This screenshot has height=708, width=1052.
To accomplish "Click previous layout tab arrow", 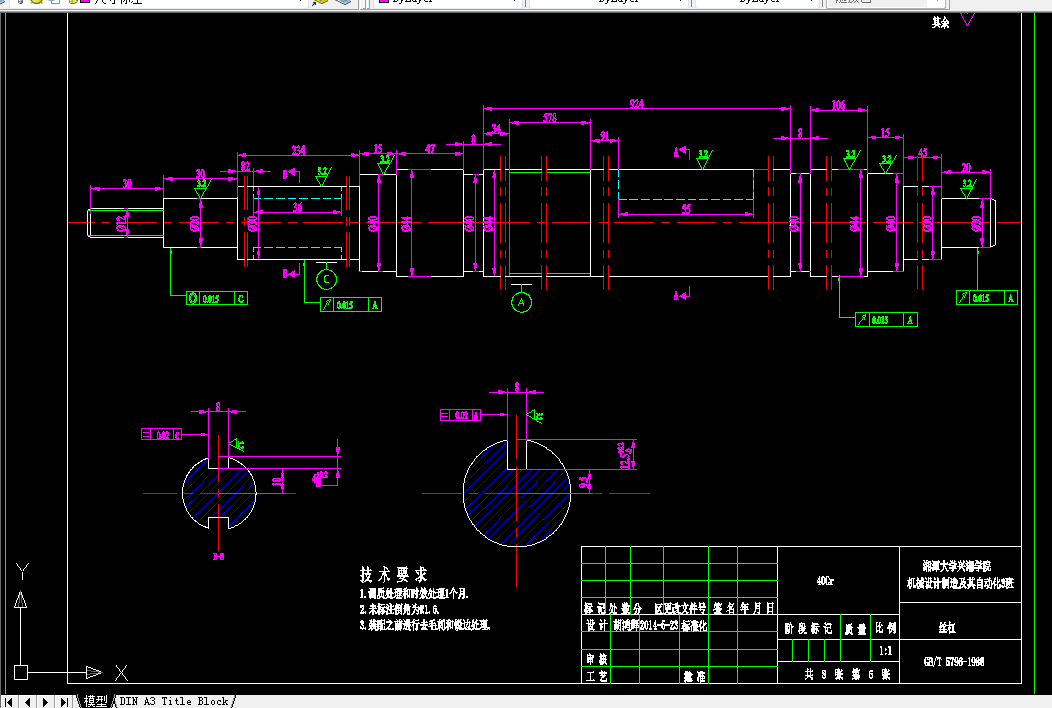I will pos(28,701).
